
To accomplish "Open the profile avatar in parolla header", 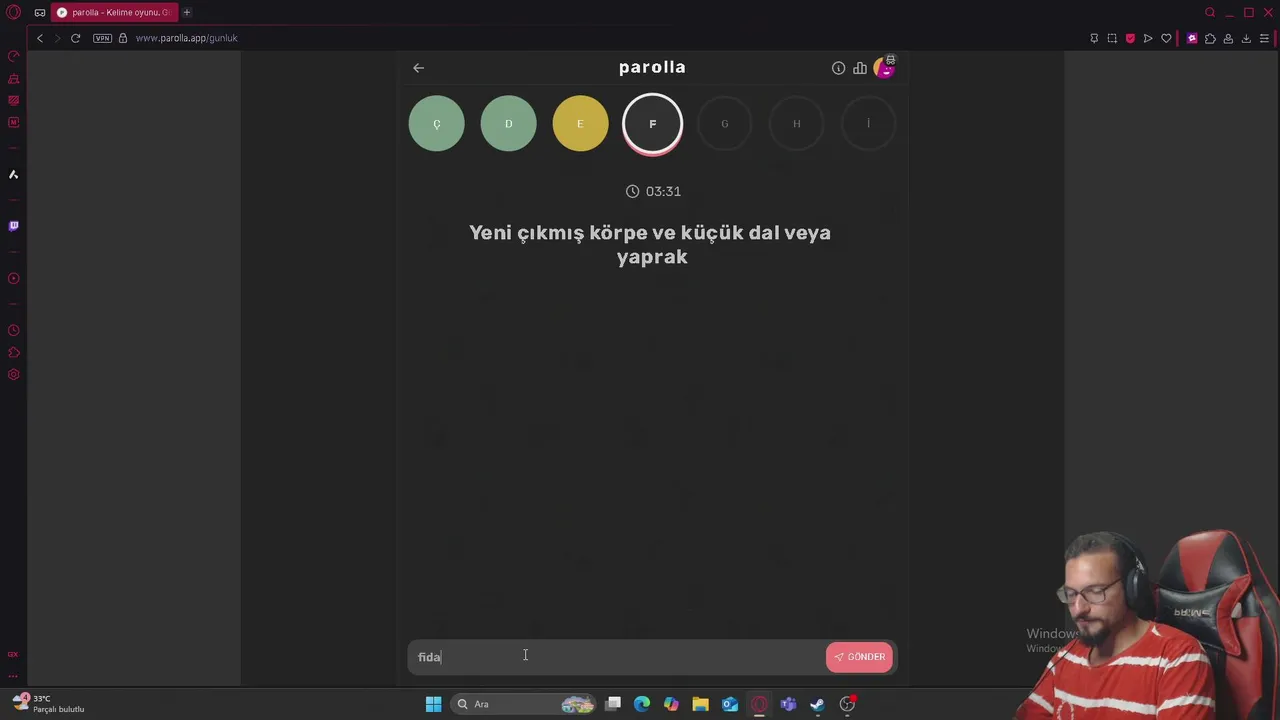I will tap(884, 67).
